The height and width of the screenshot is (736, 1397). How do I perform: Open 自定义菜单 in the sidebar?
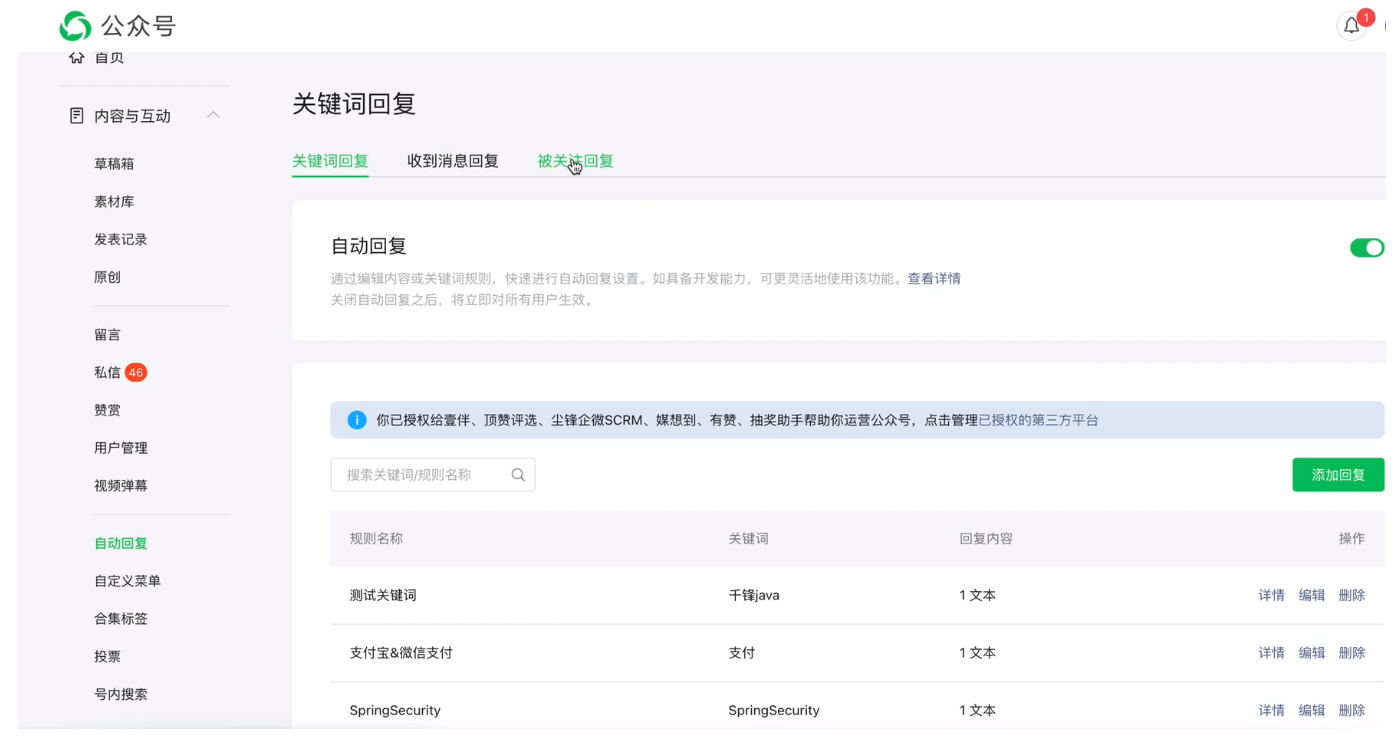(127, 582)
